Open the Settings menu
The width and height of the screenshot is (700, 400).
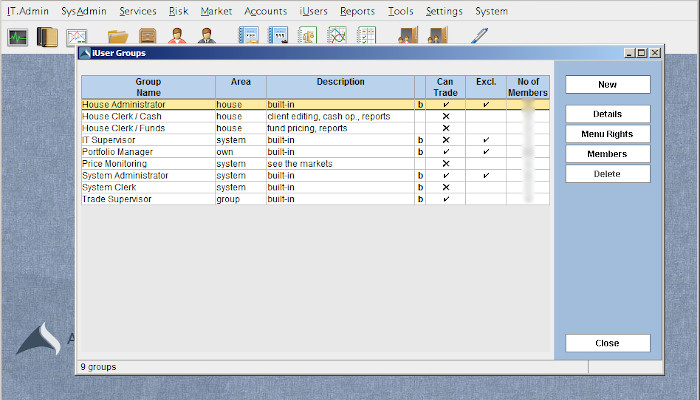(444, 11)
